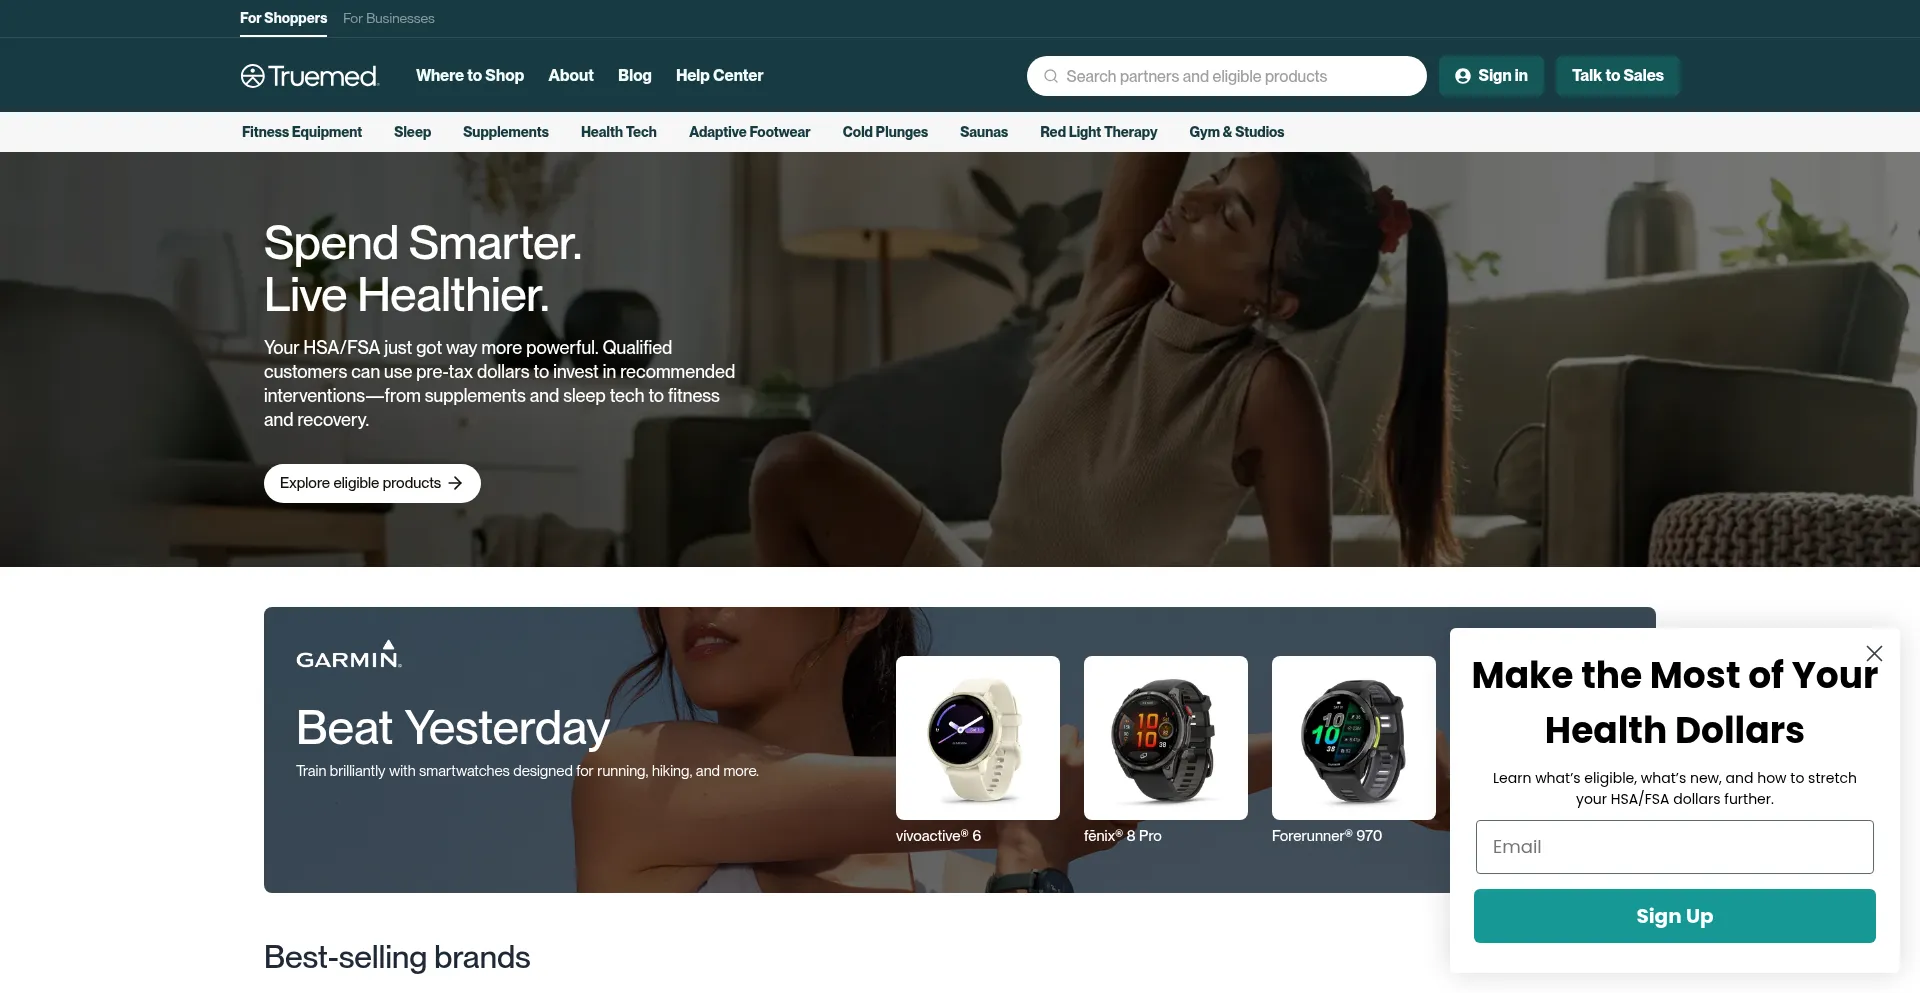Viewport: 1920px width, 993px height.
Task: Browse the Red Light Therapy category
Action: point(1098,132)
